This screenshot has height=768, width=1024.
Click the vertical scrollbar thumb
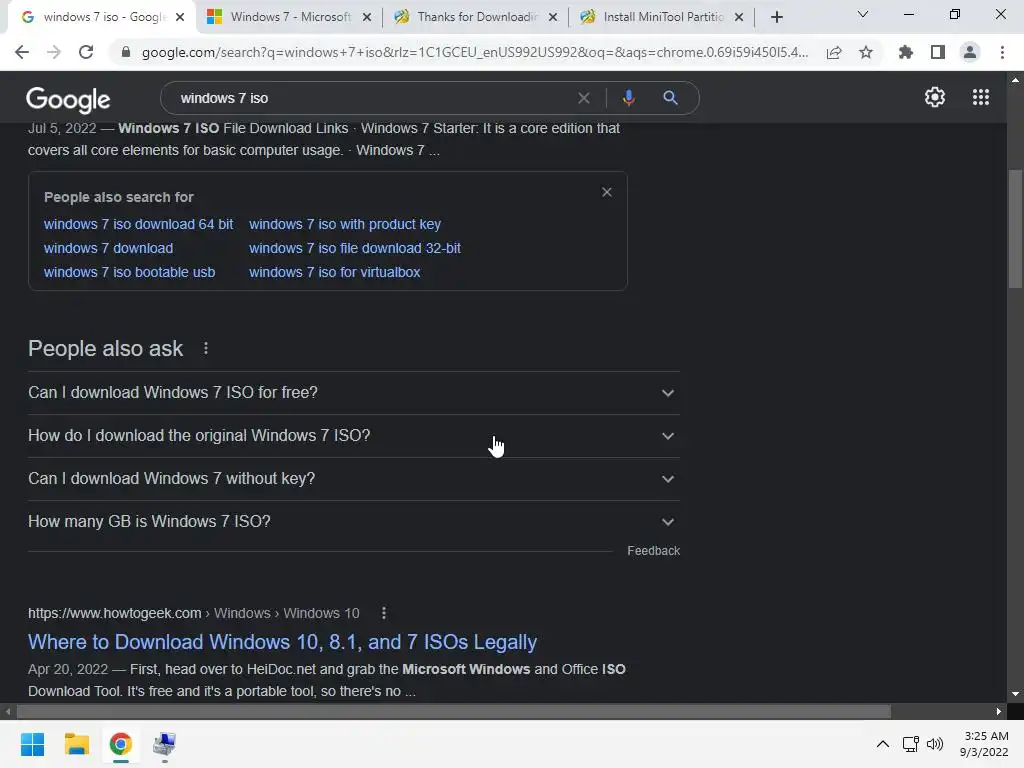coord(1015,229)
